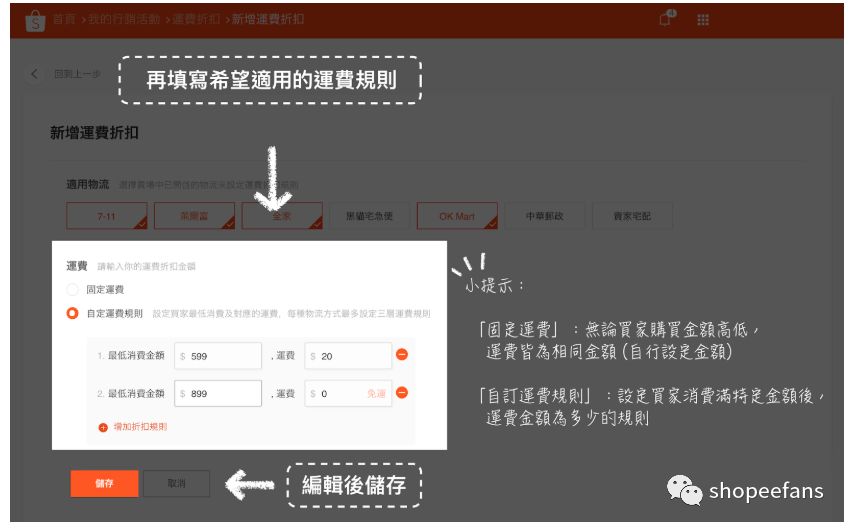The image size is (852, 531).
Task: Go to 我的行銷活動 in the breadcrumb
Action: [124, 20]
